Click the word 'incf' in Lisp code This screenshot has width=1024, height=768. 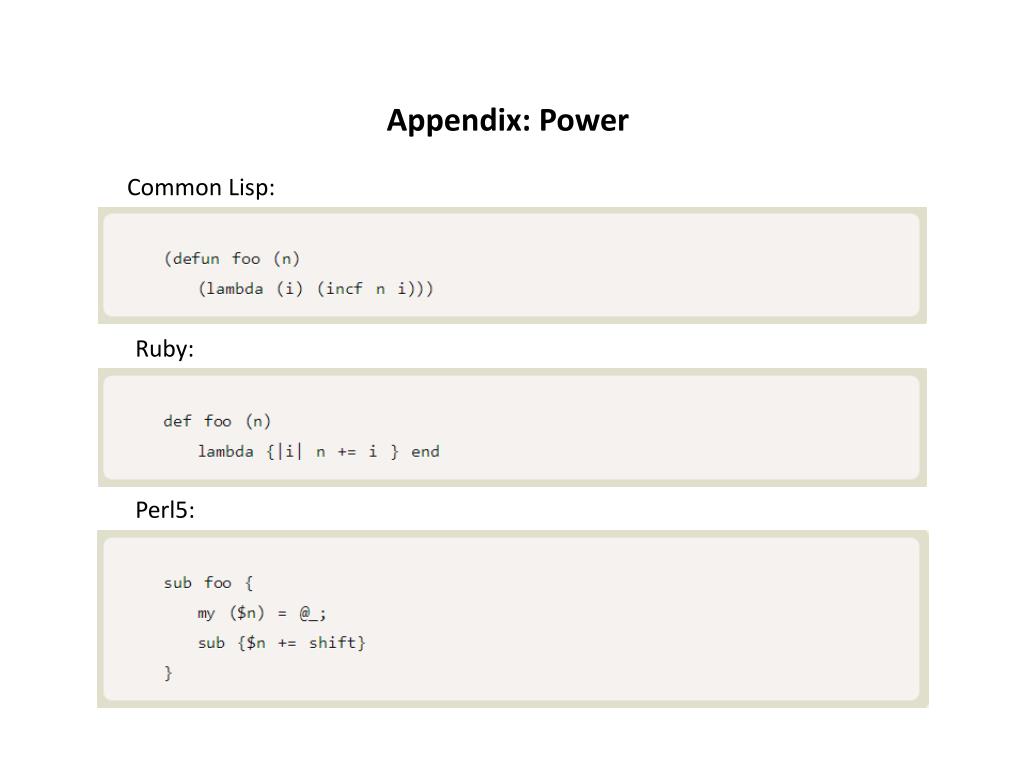[x=344, y=289]
